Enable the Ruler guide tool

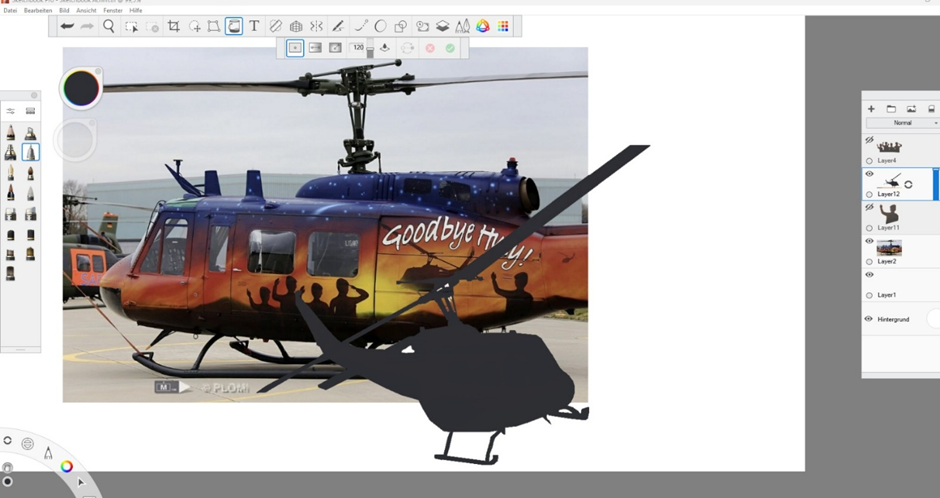[275, 26]
